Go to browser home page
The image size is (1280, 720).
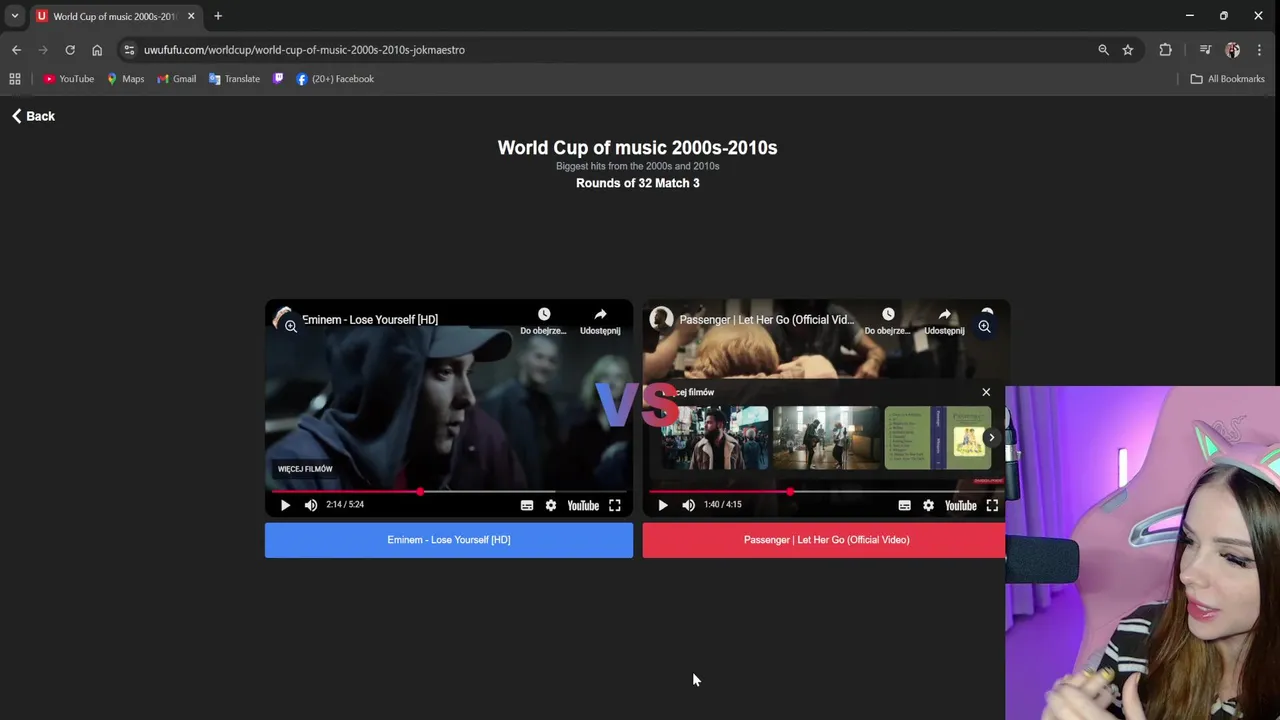pyautogui.click(x=97, y=50)
